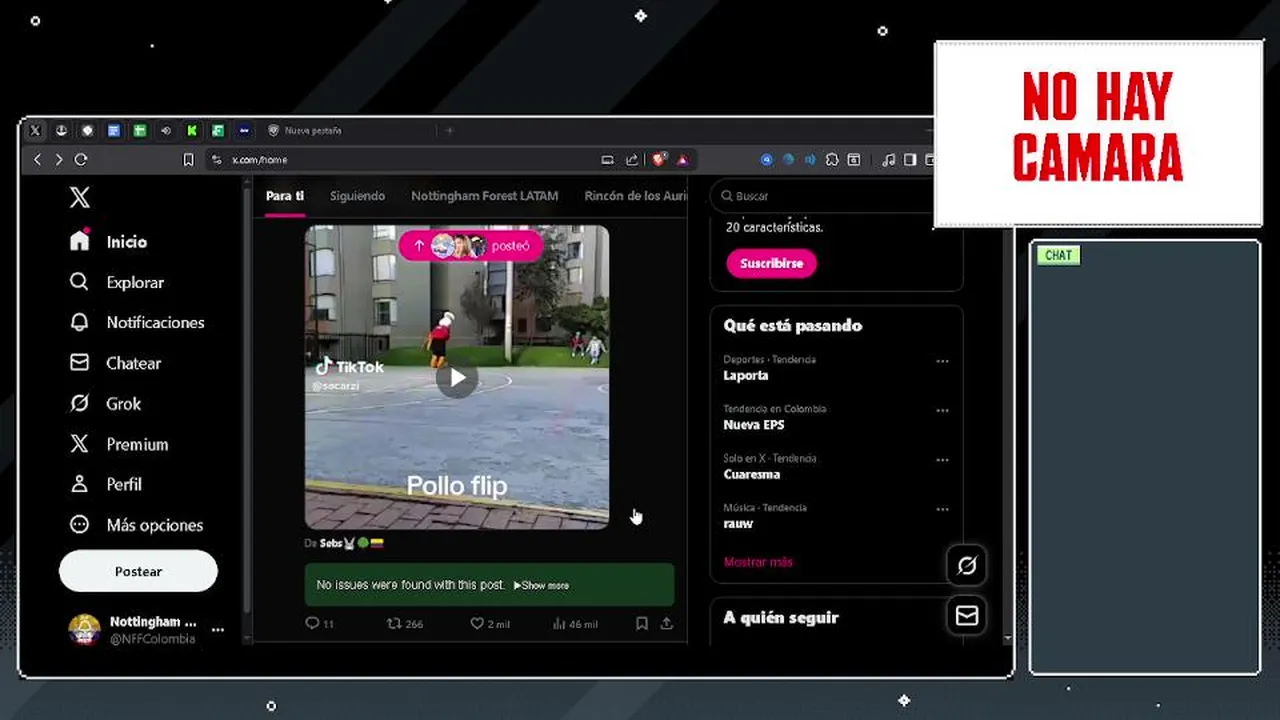This screenshot has height=720, width=1280.
Task: Open more options for rauw trend
Action: coord(942,509)
